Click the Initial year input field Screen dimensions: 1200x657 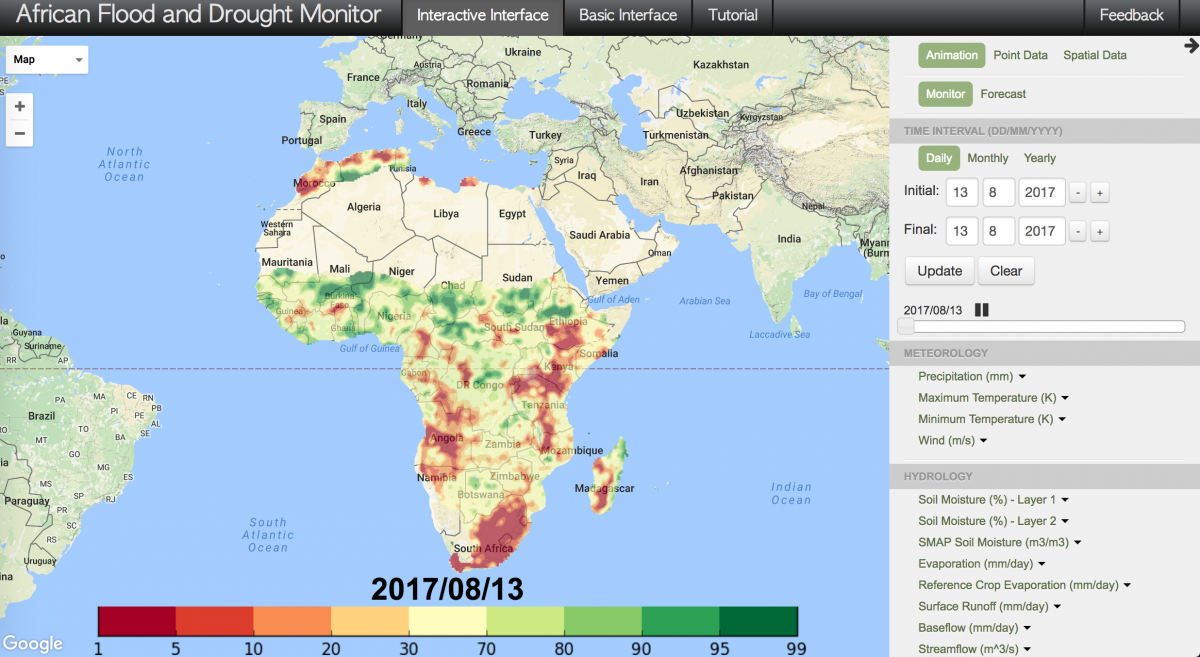click(1040, 192)
